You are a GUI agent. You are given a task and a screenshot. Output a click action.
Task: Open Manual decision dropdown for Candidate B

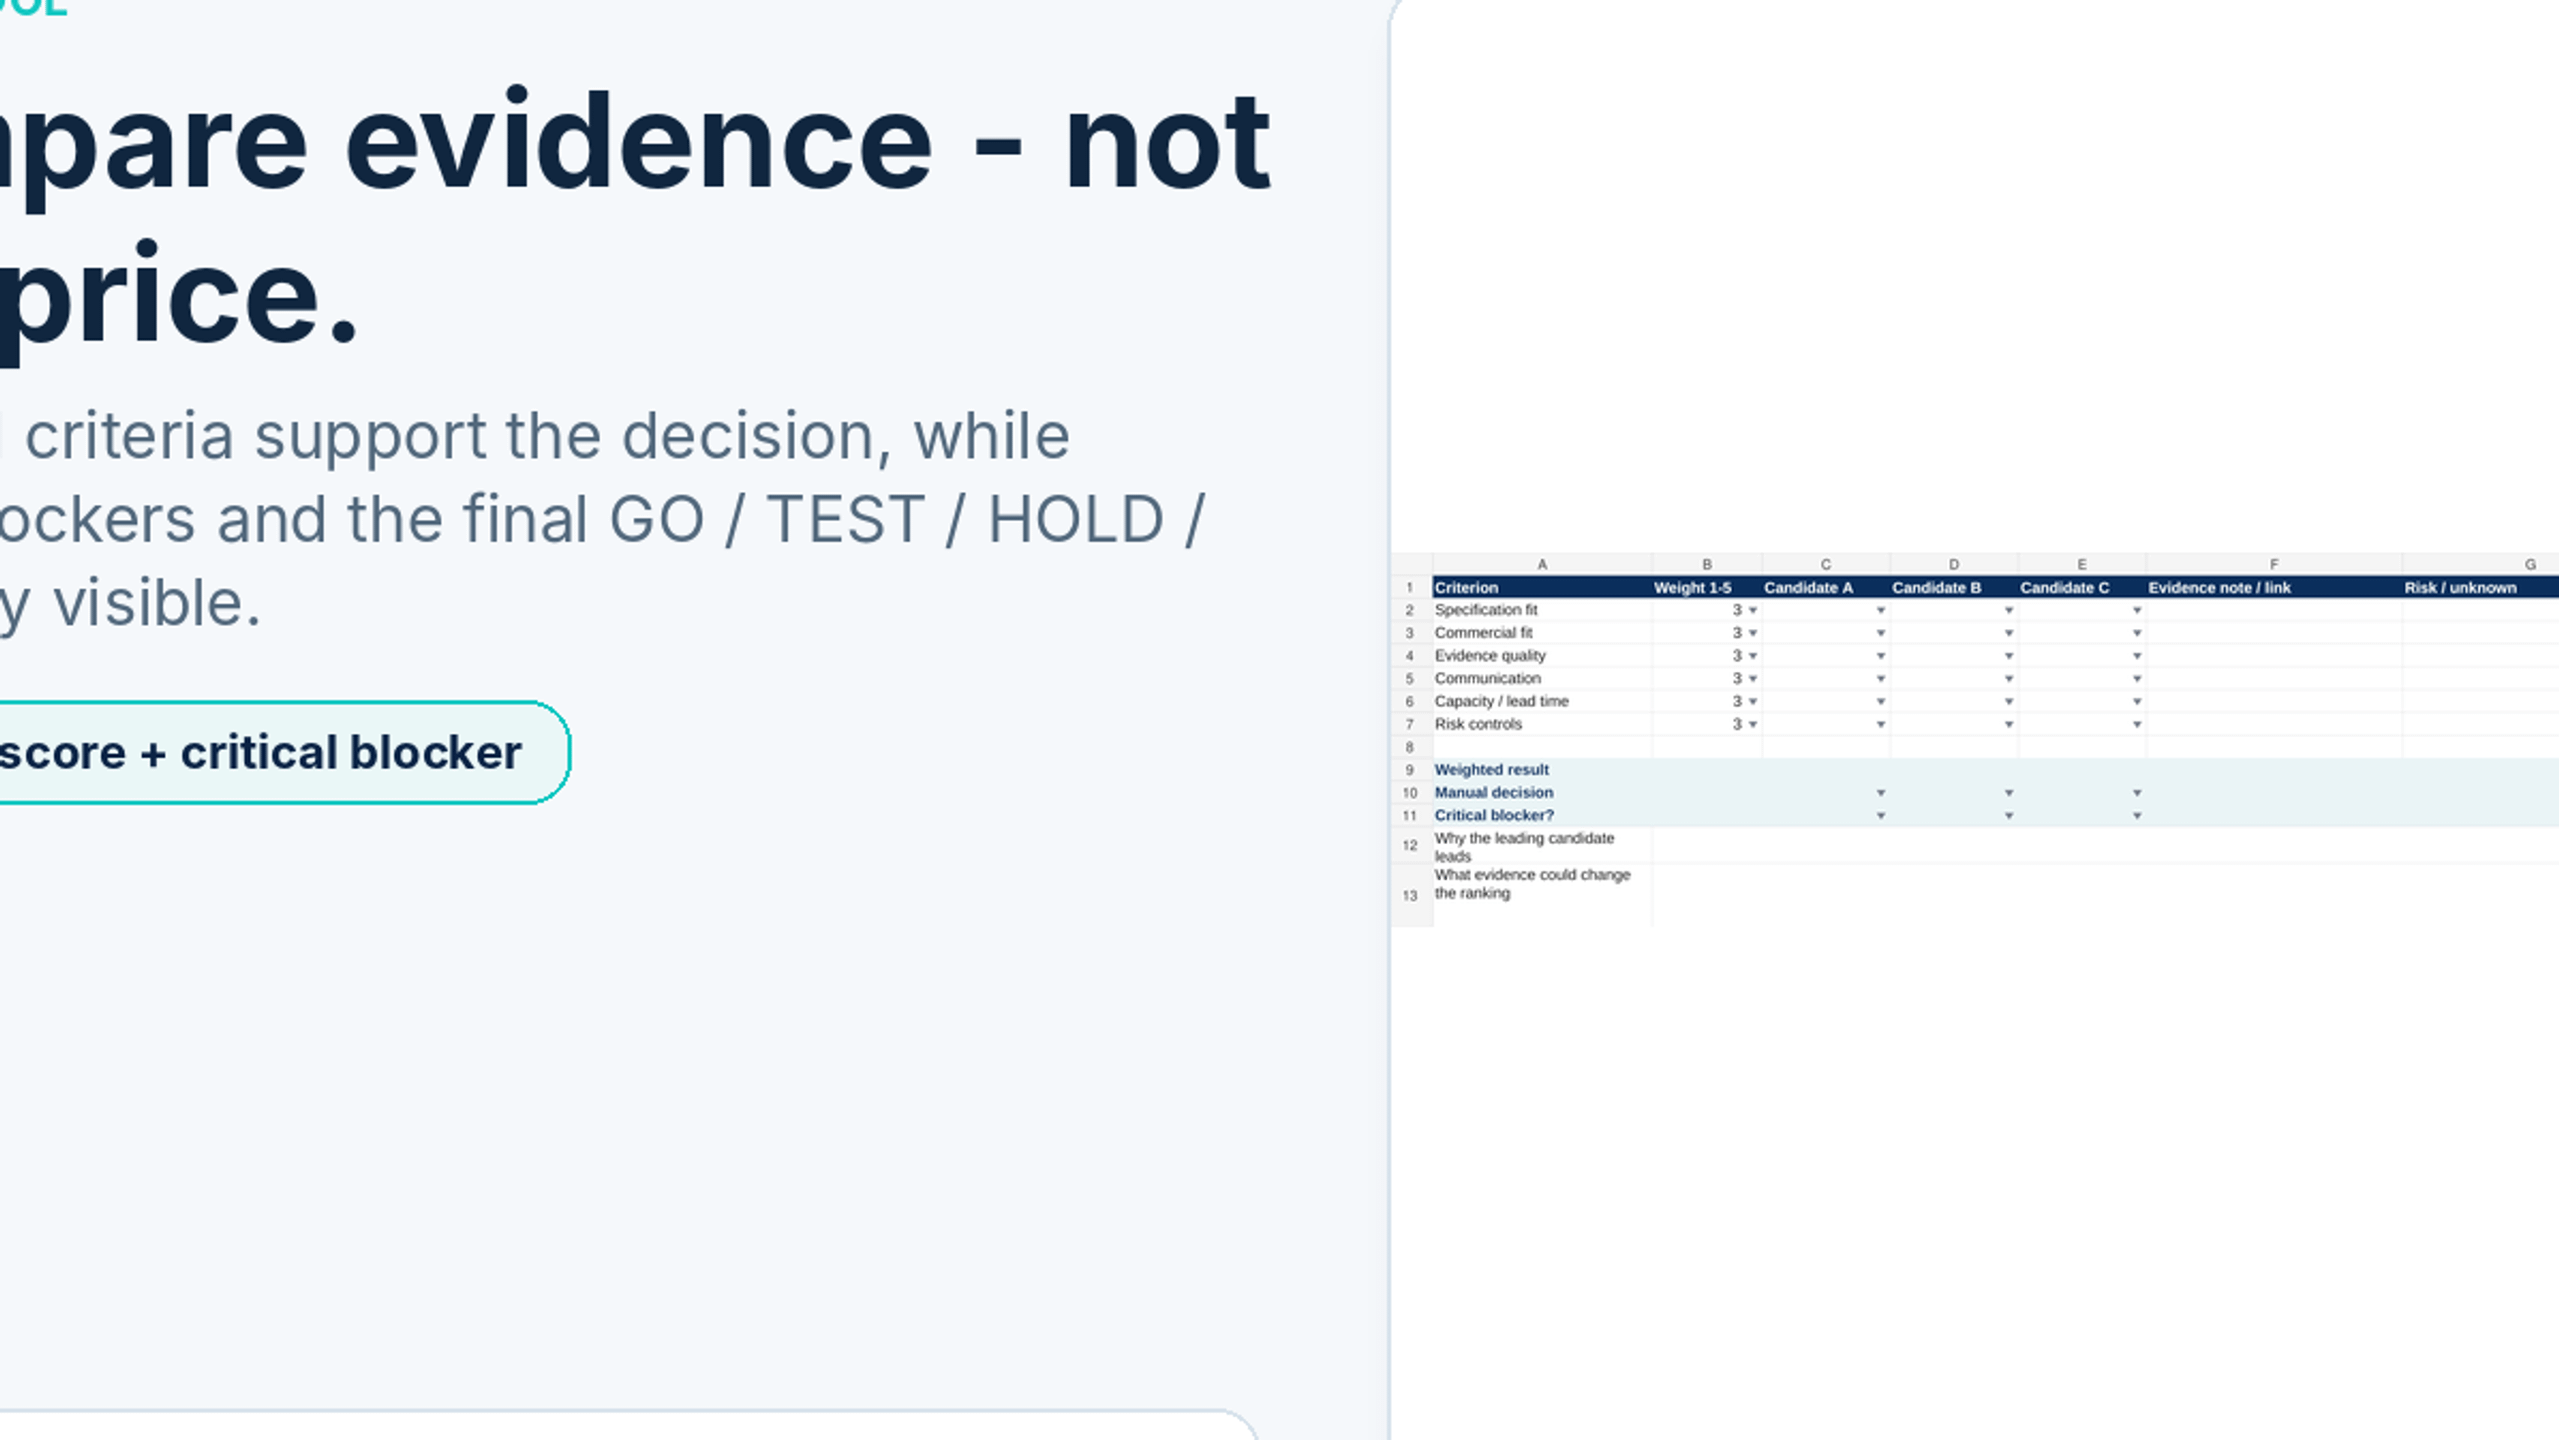[2008, 793]
